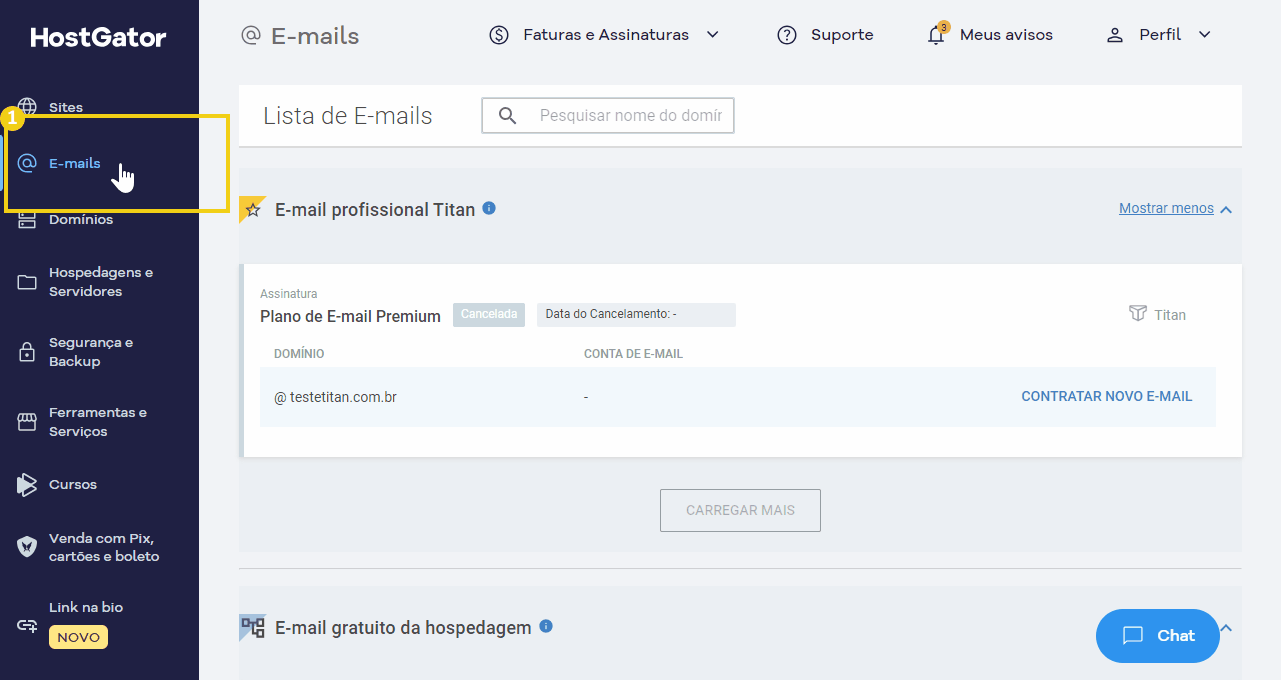Image resolution: width=1281 pixels, height=680 pixels.
Task: Open Segurança e Backup menu item
Action: (91, 352)
